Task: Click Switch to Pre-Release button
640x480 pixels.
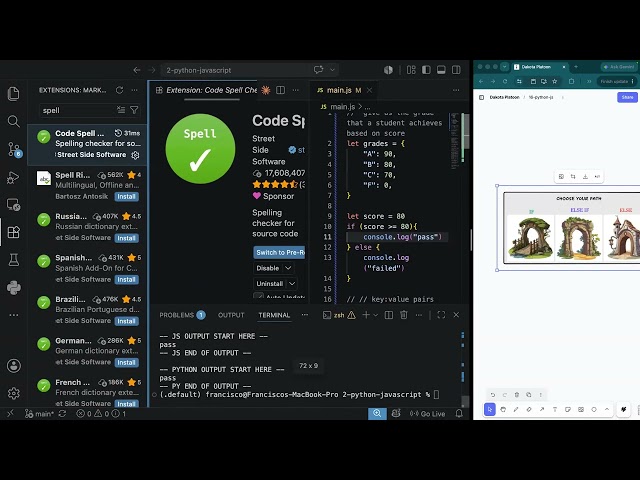Action: [x=279, y=252]
